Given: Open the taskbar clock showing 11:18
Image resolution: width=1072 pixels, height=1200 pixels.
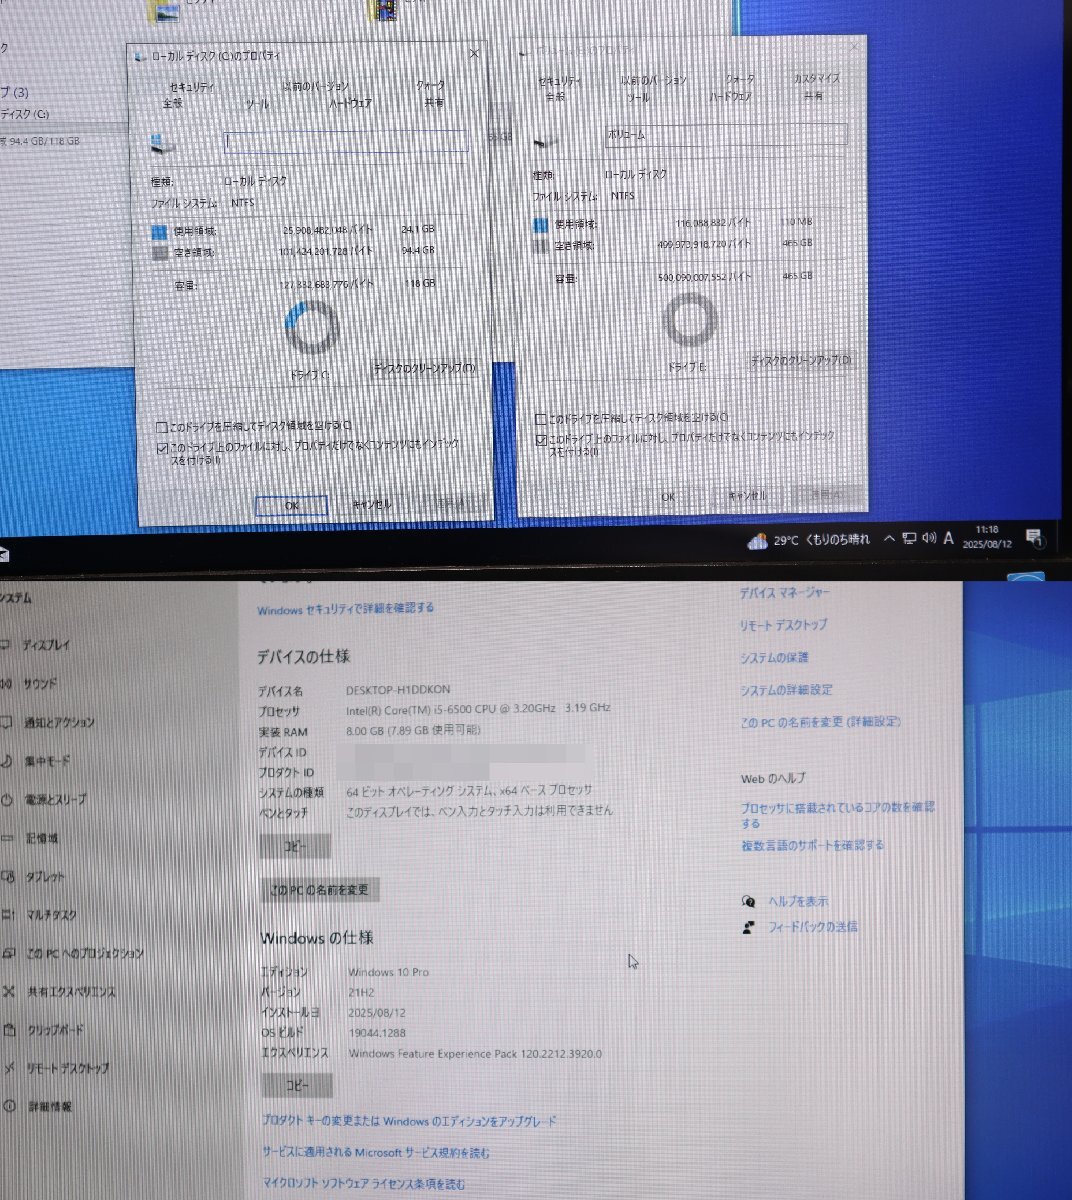Looking at the screenshot, I should pyautogui.click(x=986, y=537).
